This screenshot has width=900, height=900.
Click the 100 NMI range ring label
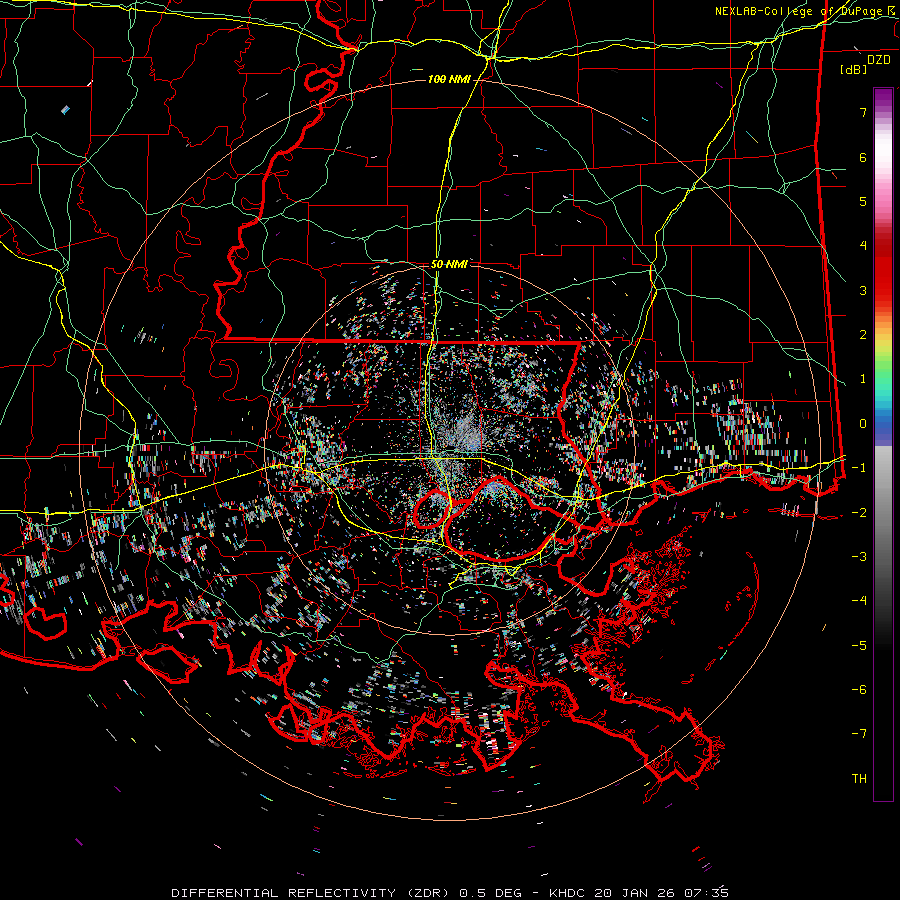449,79
